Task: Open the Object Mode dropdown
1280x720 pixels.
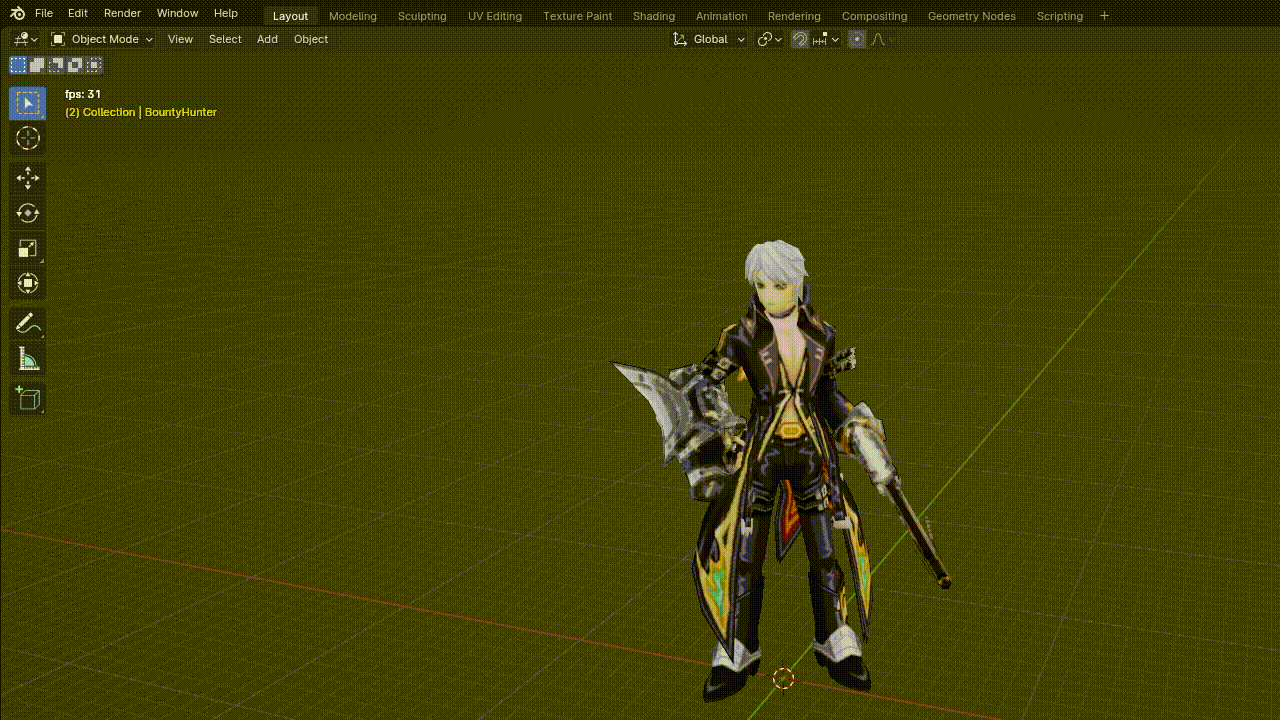Action: pos(102,39)
